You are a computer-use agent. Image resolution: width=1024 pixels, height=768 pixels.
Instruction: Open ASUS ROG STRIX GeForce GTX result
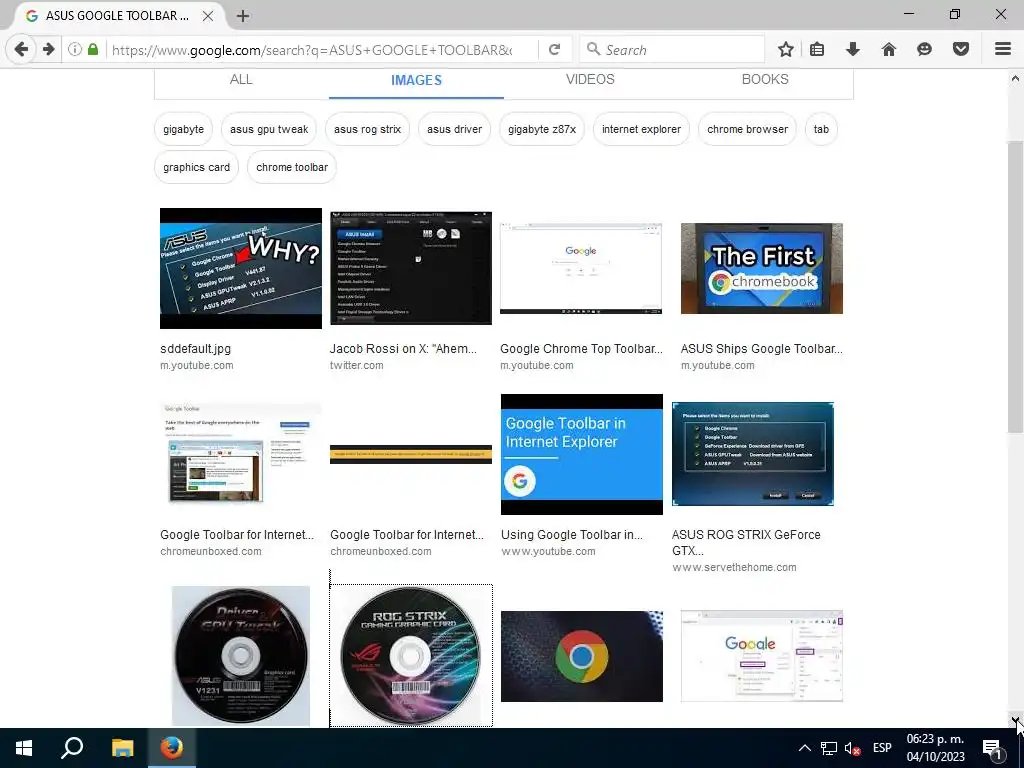point(746,543)
